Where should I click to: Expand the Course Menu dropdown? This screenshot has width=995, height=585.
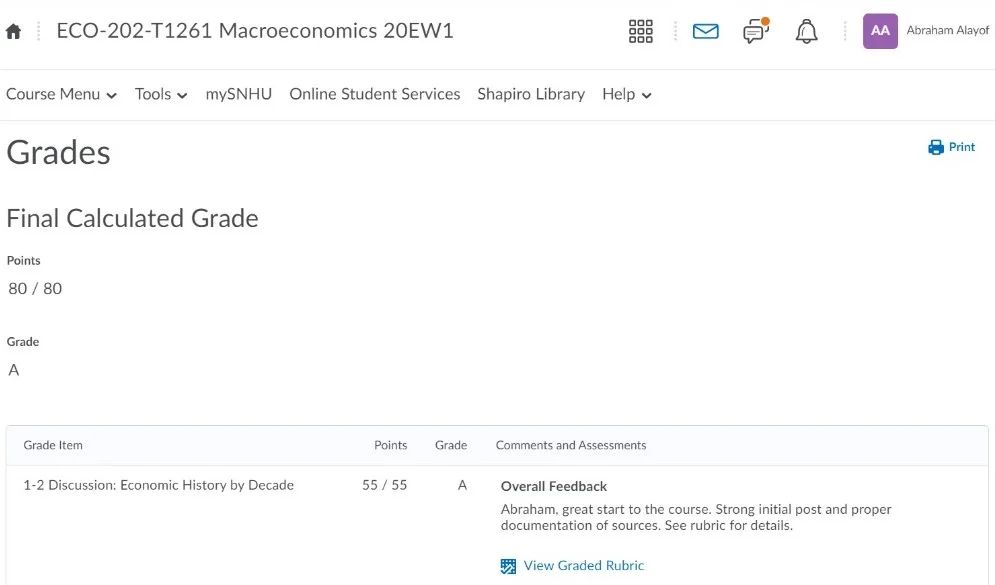[x=61, y=94]
